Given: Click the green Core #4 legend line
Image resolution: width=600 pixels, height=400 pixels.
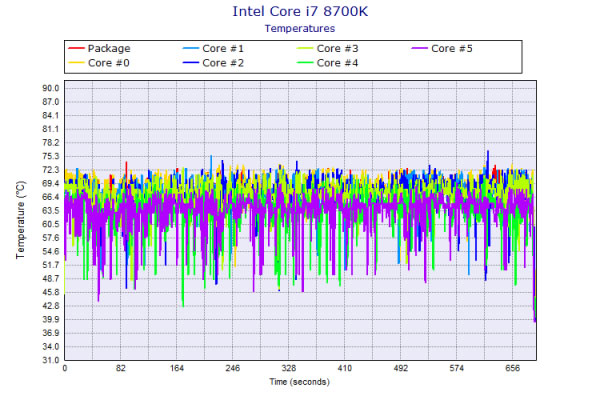Looking at the screenshot, I should click(x=305, y=63).
